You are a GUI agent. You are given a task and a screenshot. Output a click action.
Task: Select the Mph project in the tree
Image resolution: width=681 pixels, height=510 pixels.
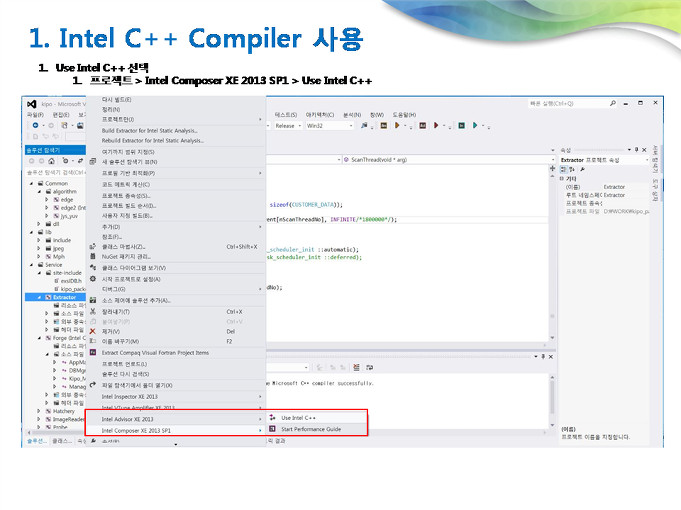pyautogui.click(x=59, y=257)
